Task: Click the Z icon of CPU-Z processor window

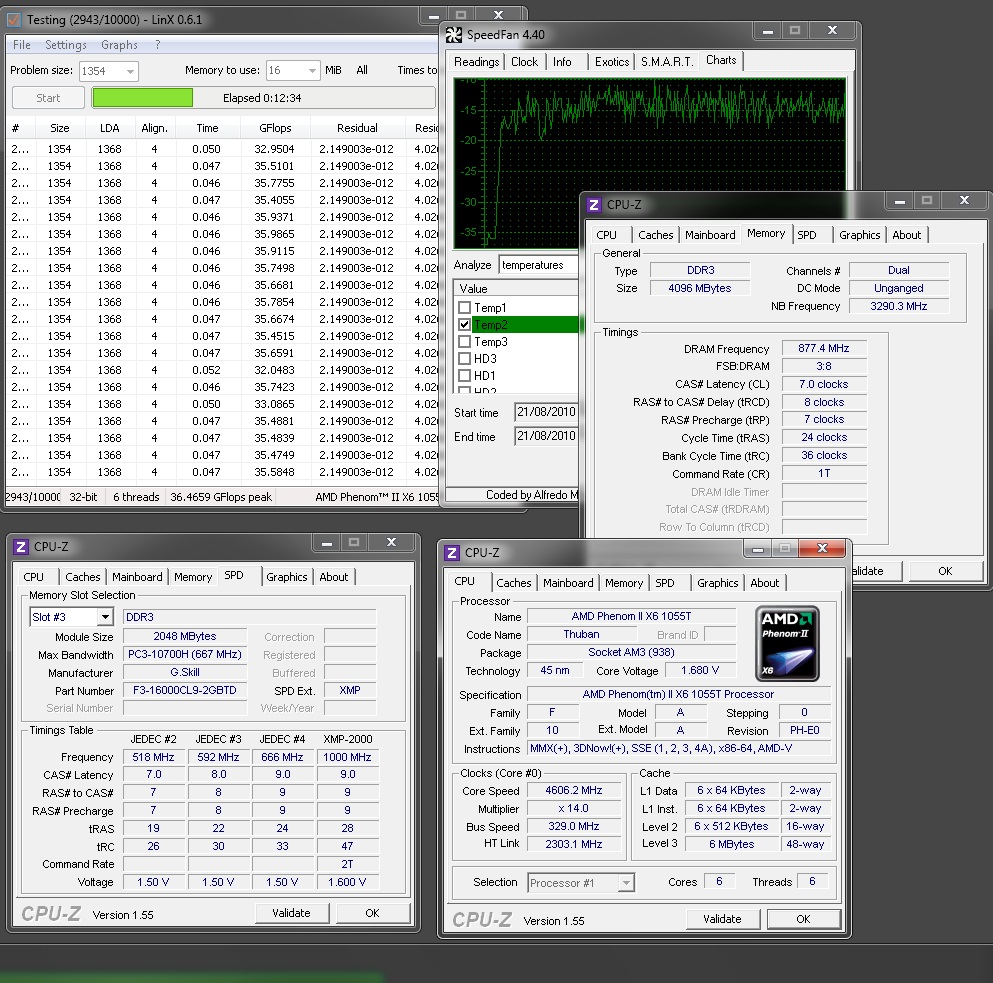Action: 452,553
